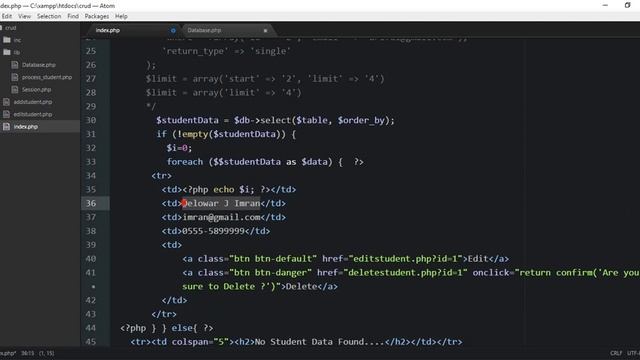This screenshot has width=640, height=360.
Task: Open the Help menu
Action: pyautogui.click(x=121, y=16)
